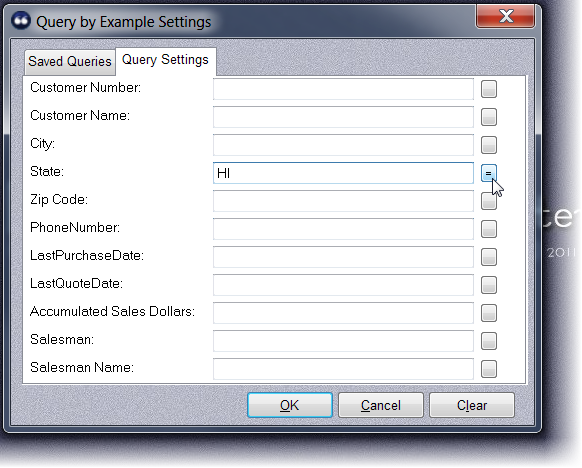582x468 pixels.
Task: Click the Salesman input field
Action: click(343, 341)
